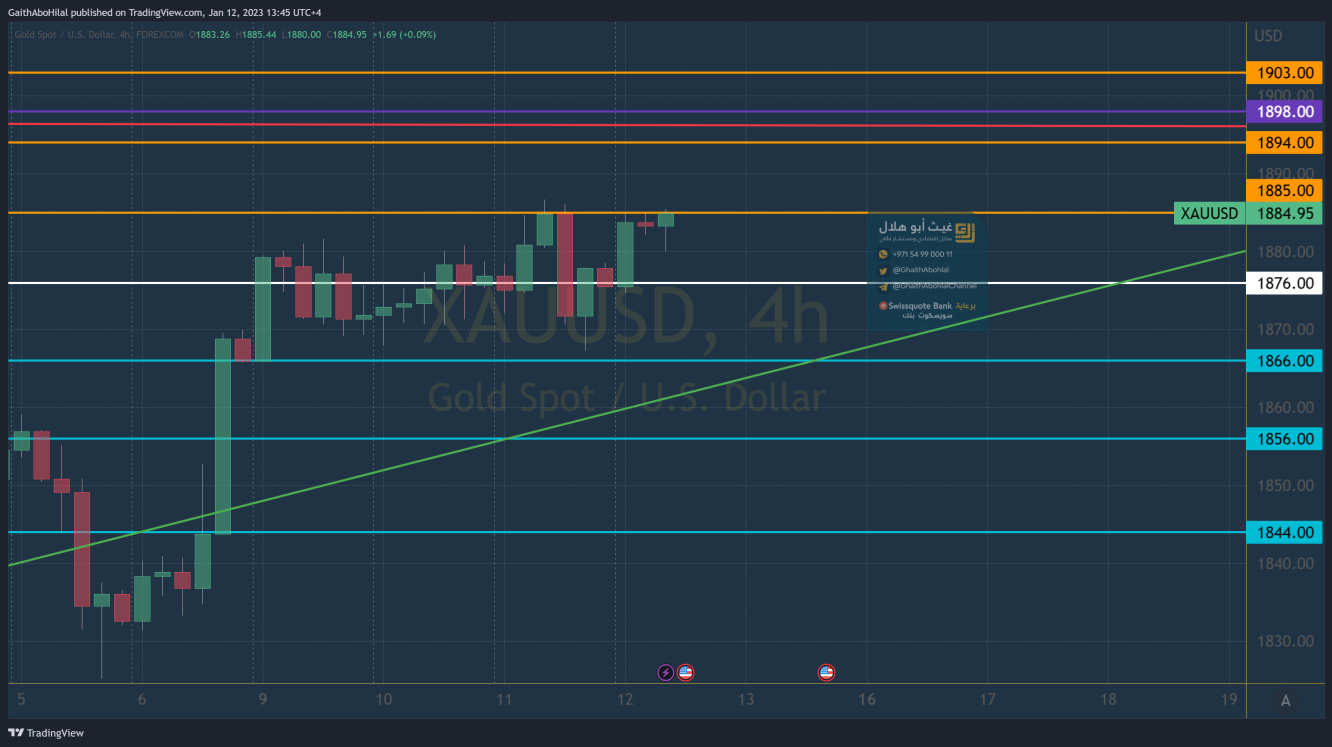This screenshot has height=747, width=1332.
Task: Click the 1830.00 tick on price axis
Action: coord(1284,641)
